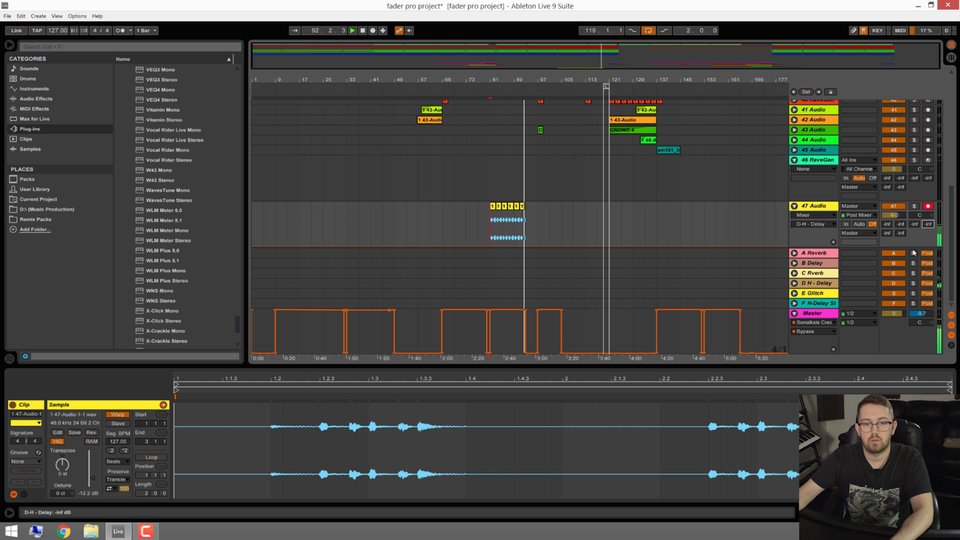Disarm the 47 Audio record button
960x540 pixels.
click(x=928, y=206)
